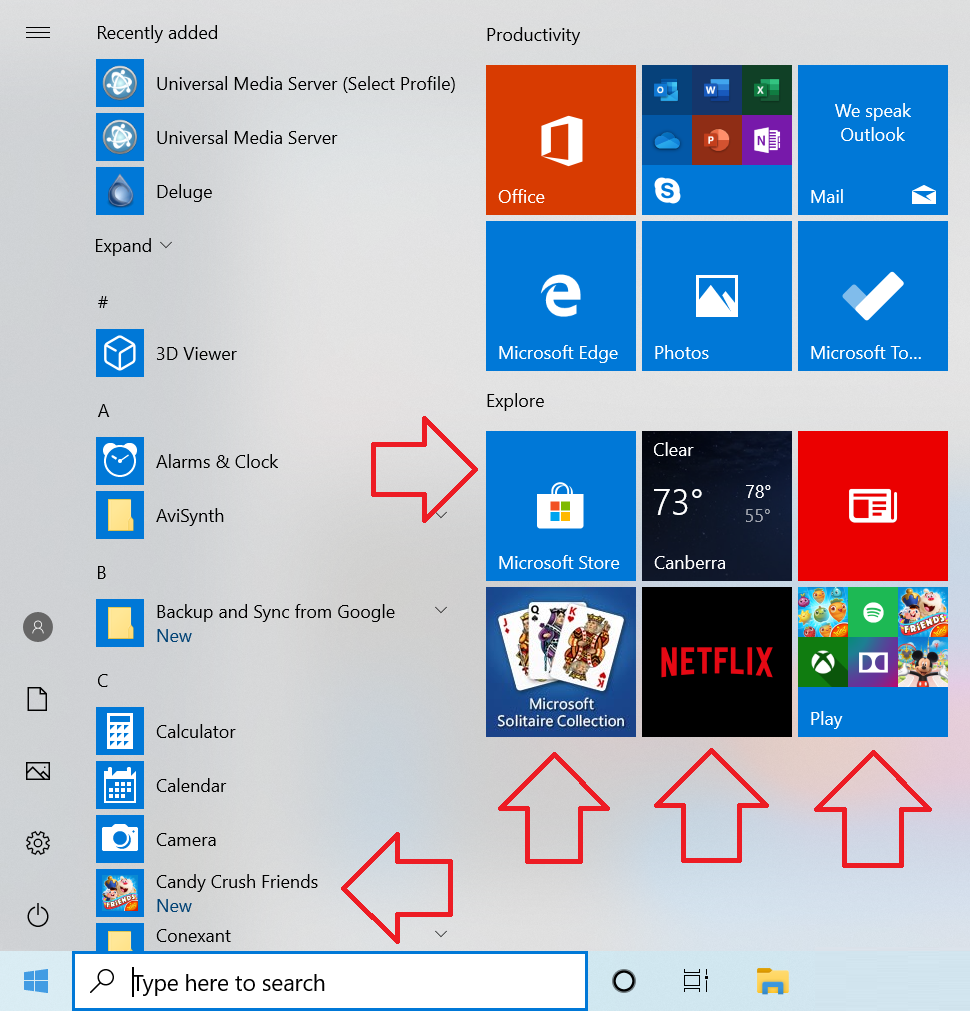Click the # section header
The height and width of the screenshot is (1012, 970).
[x=103, y=302]
